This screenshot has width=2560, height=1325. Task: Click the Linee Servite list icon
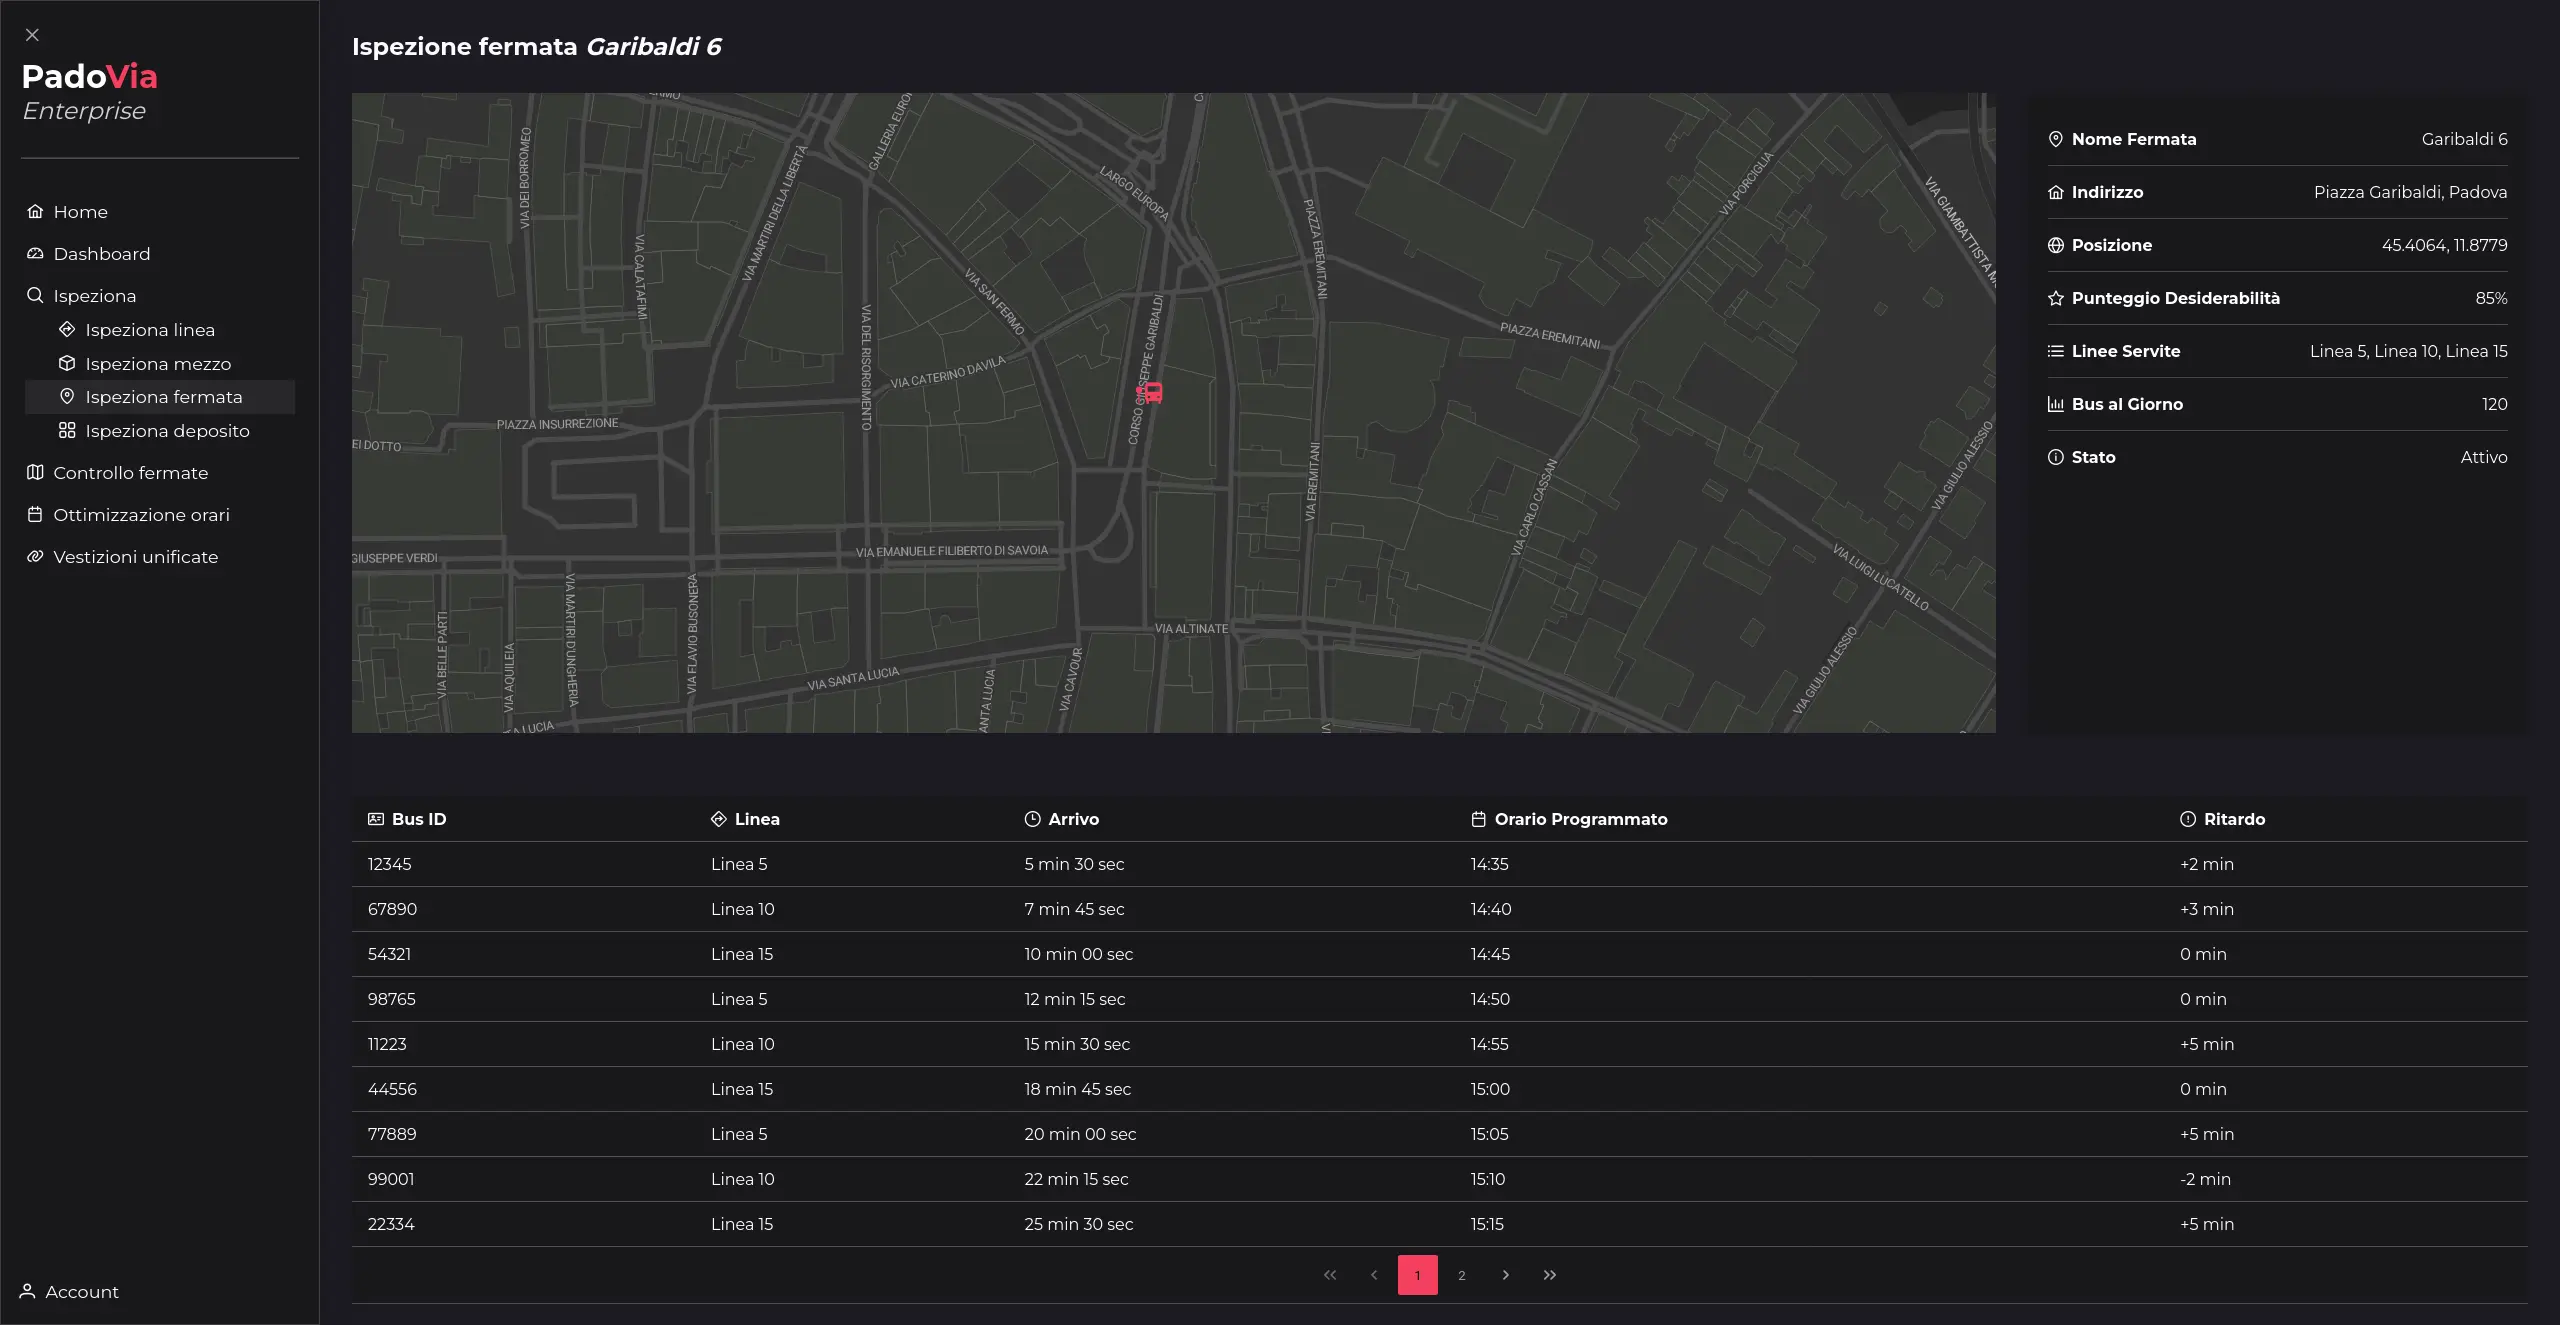(2056, 351)
